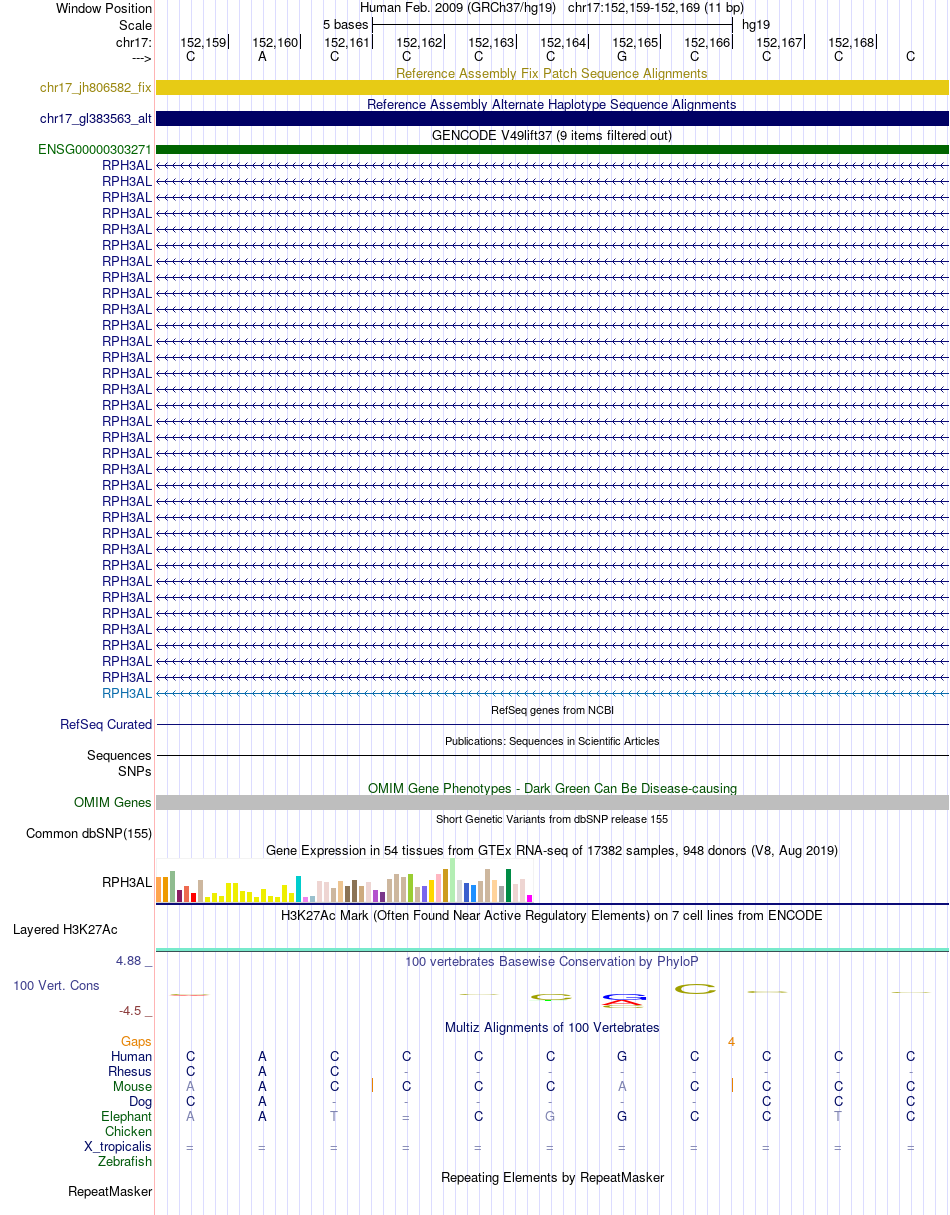
Task: Click the 'Sequences' publications label
Action: pos(119,756)
